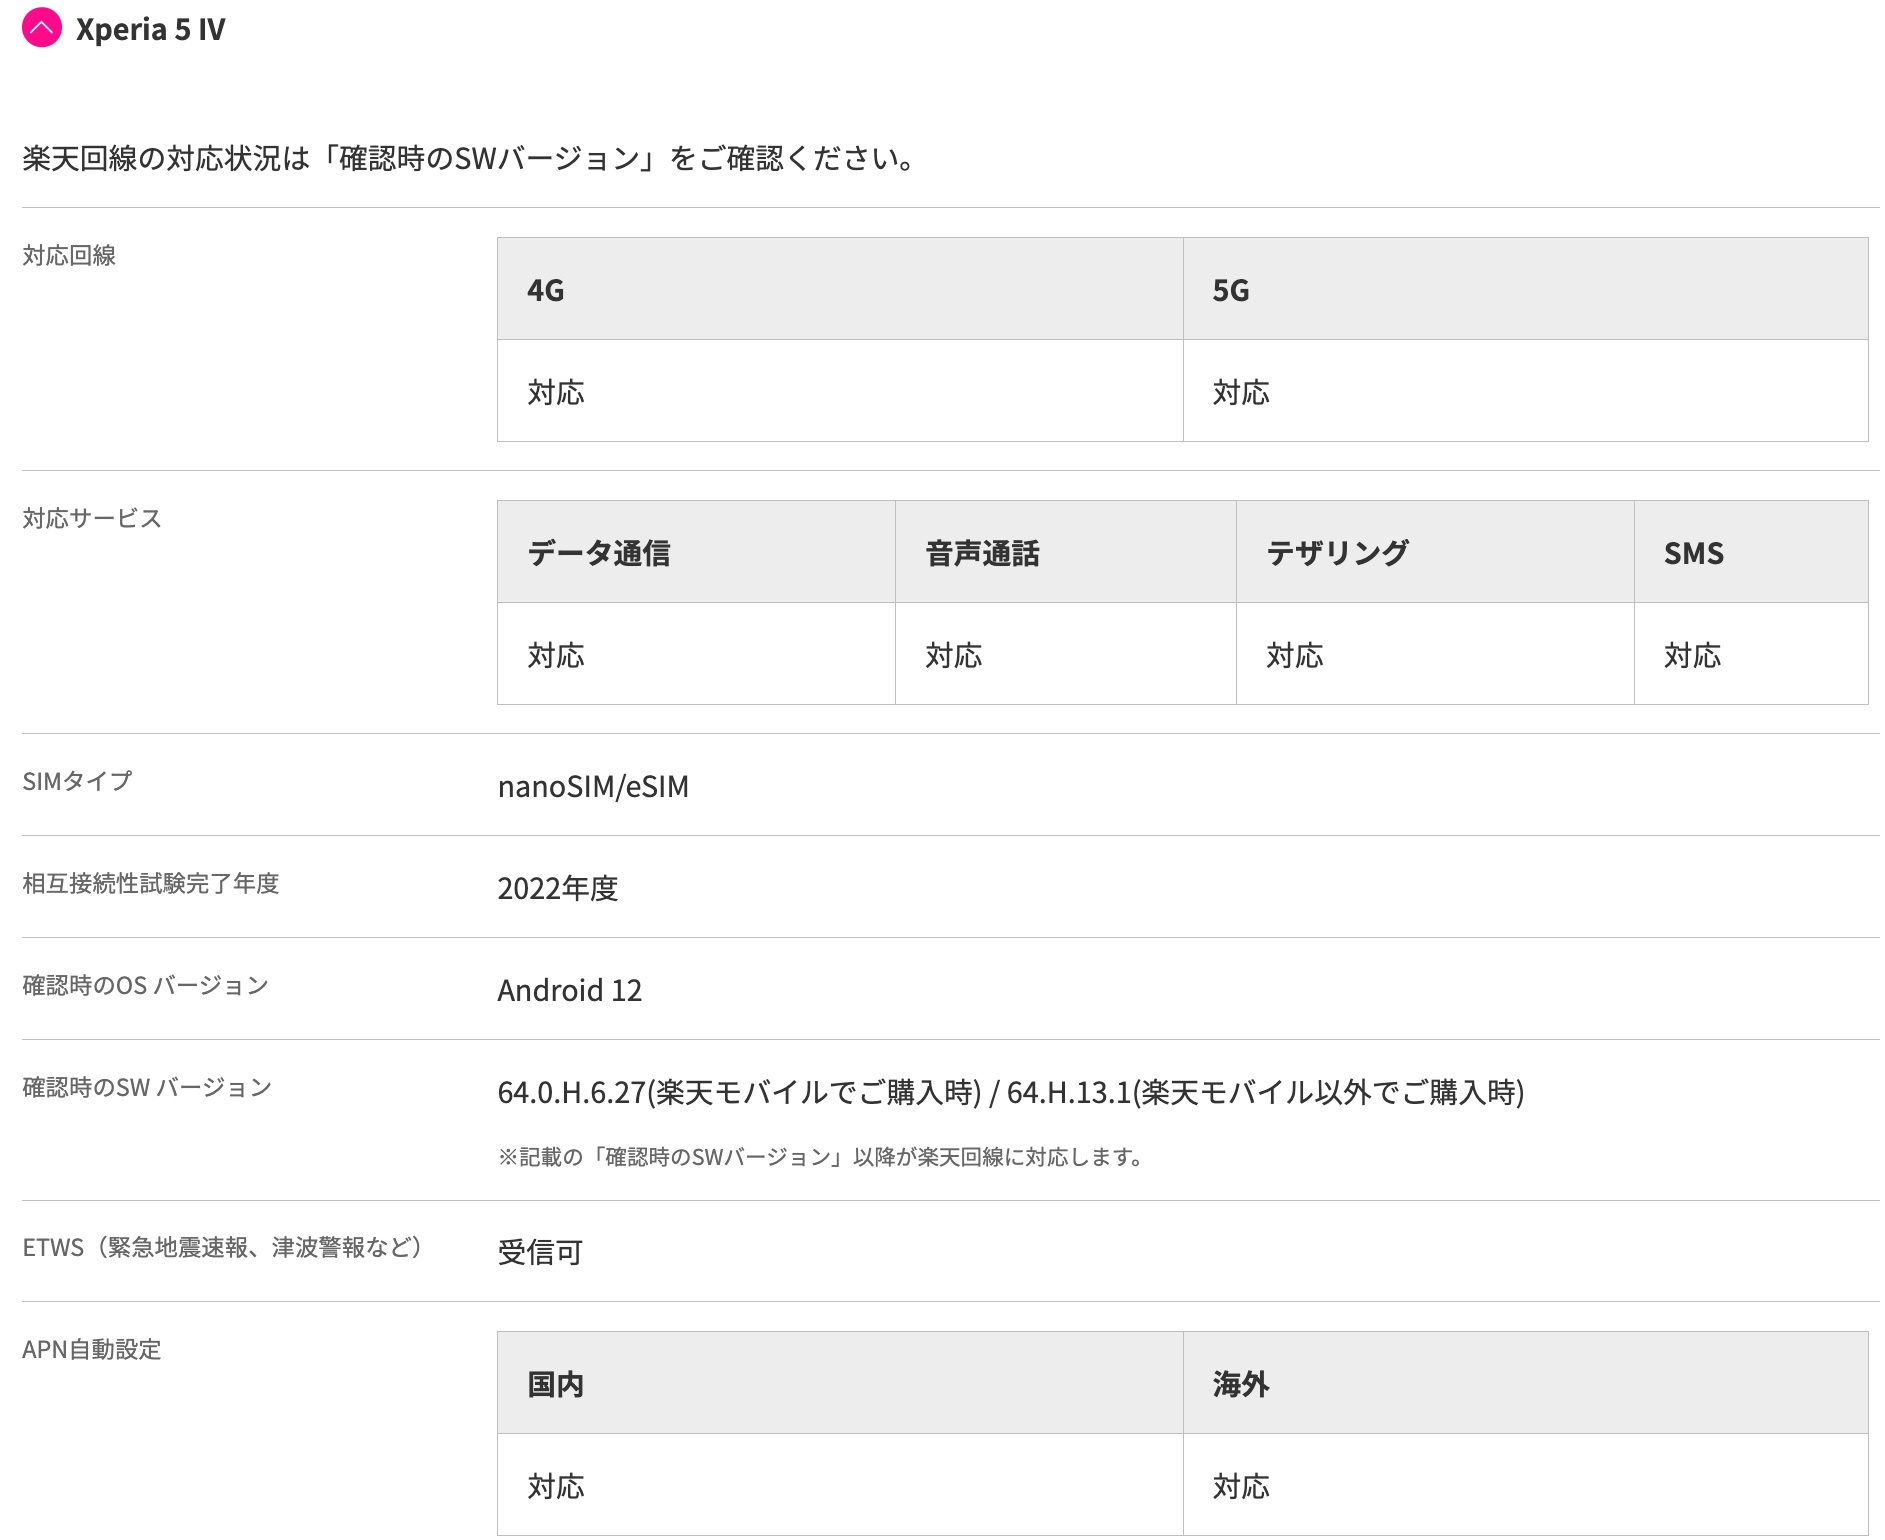1885x1540 pixels.
Task: Click the 海外 APN header cell
Action: click(1525, 1383)
